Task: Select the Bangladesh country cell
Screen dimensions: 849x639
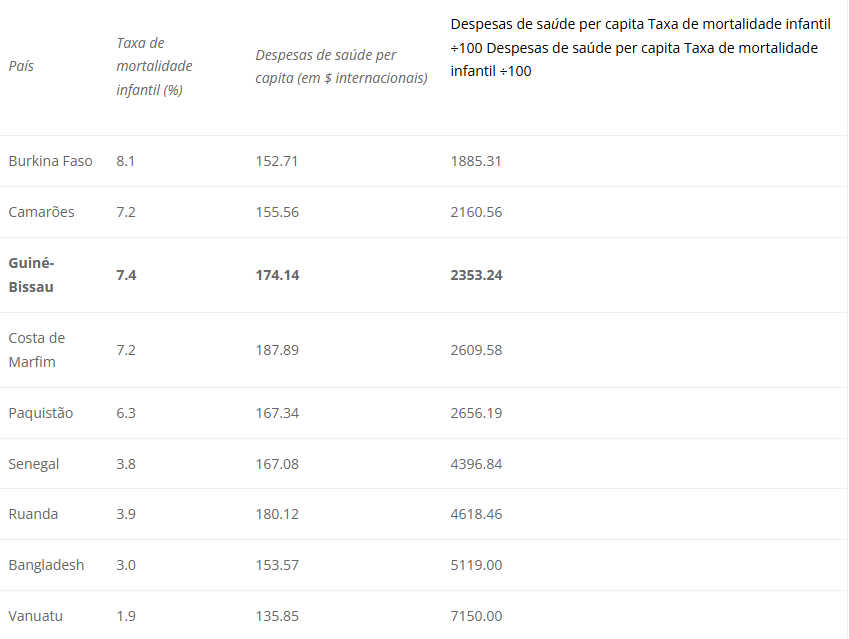Action: pyautogui.click(x=46, y=565)
